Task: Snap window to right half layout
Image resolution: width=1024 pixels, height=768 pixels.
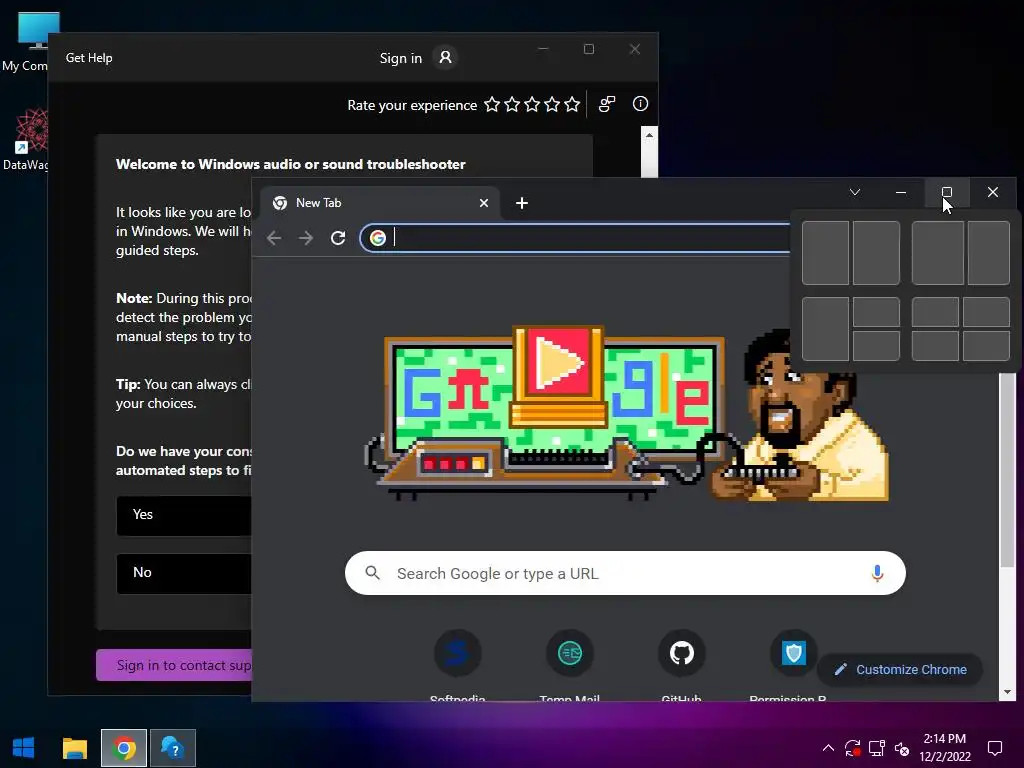Action: point(876,253)
